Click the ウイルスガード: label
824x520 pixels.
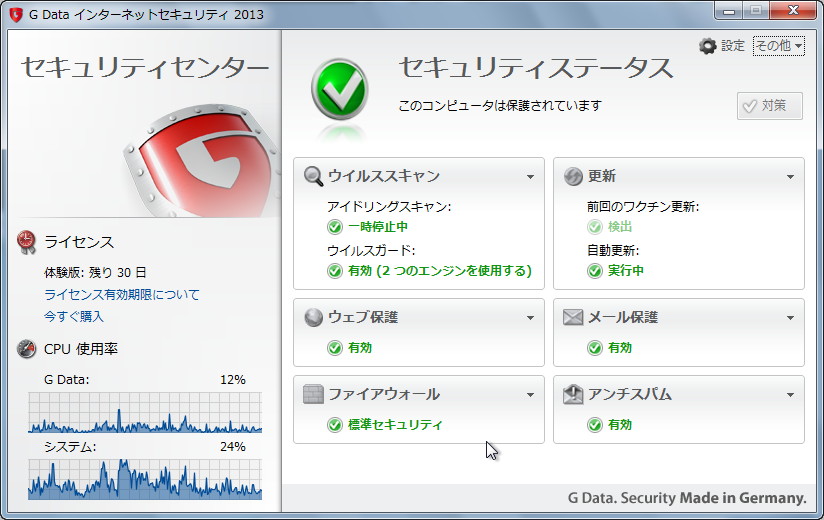click(371, 251)
